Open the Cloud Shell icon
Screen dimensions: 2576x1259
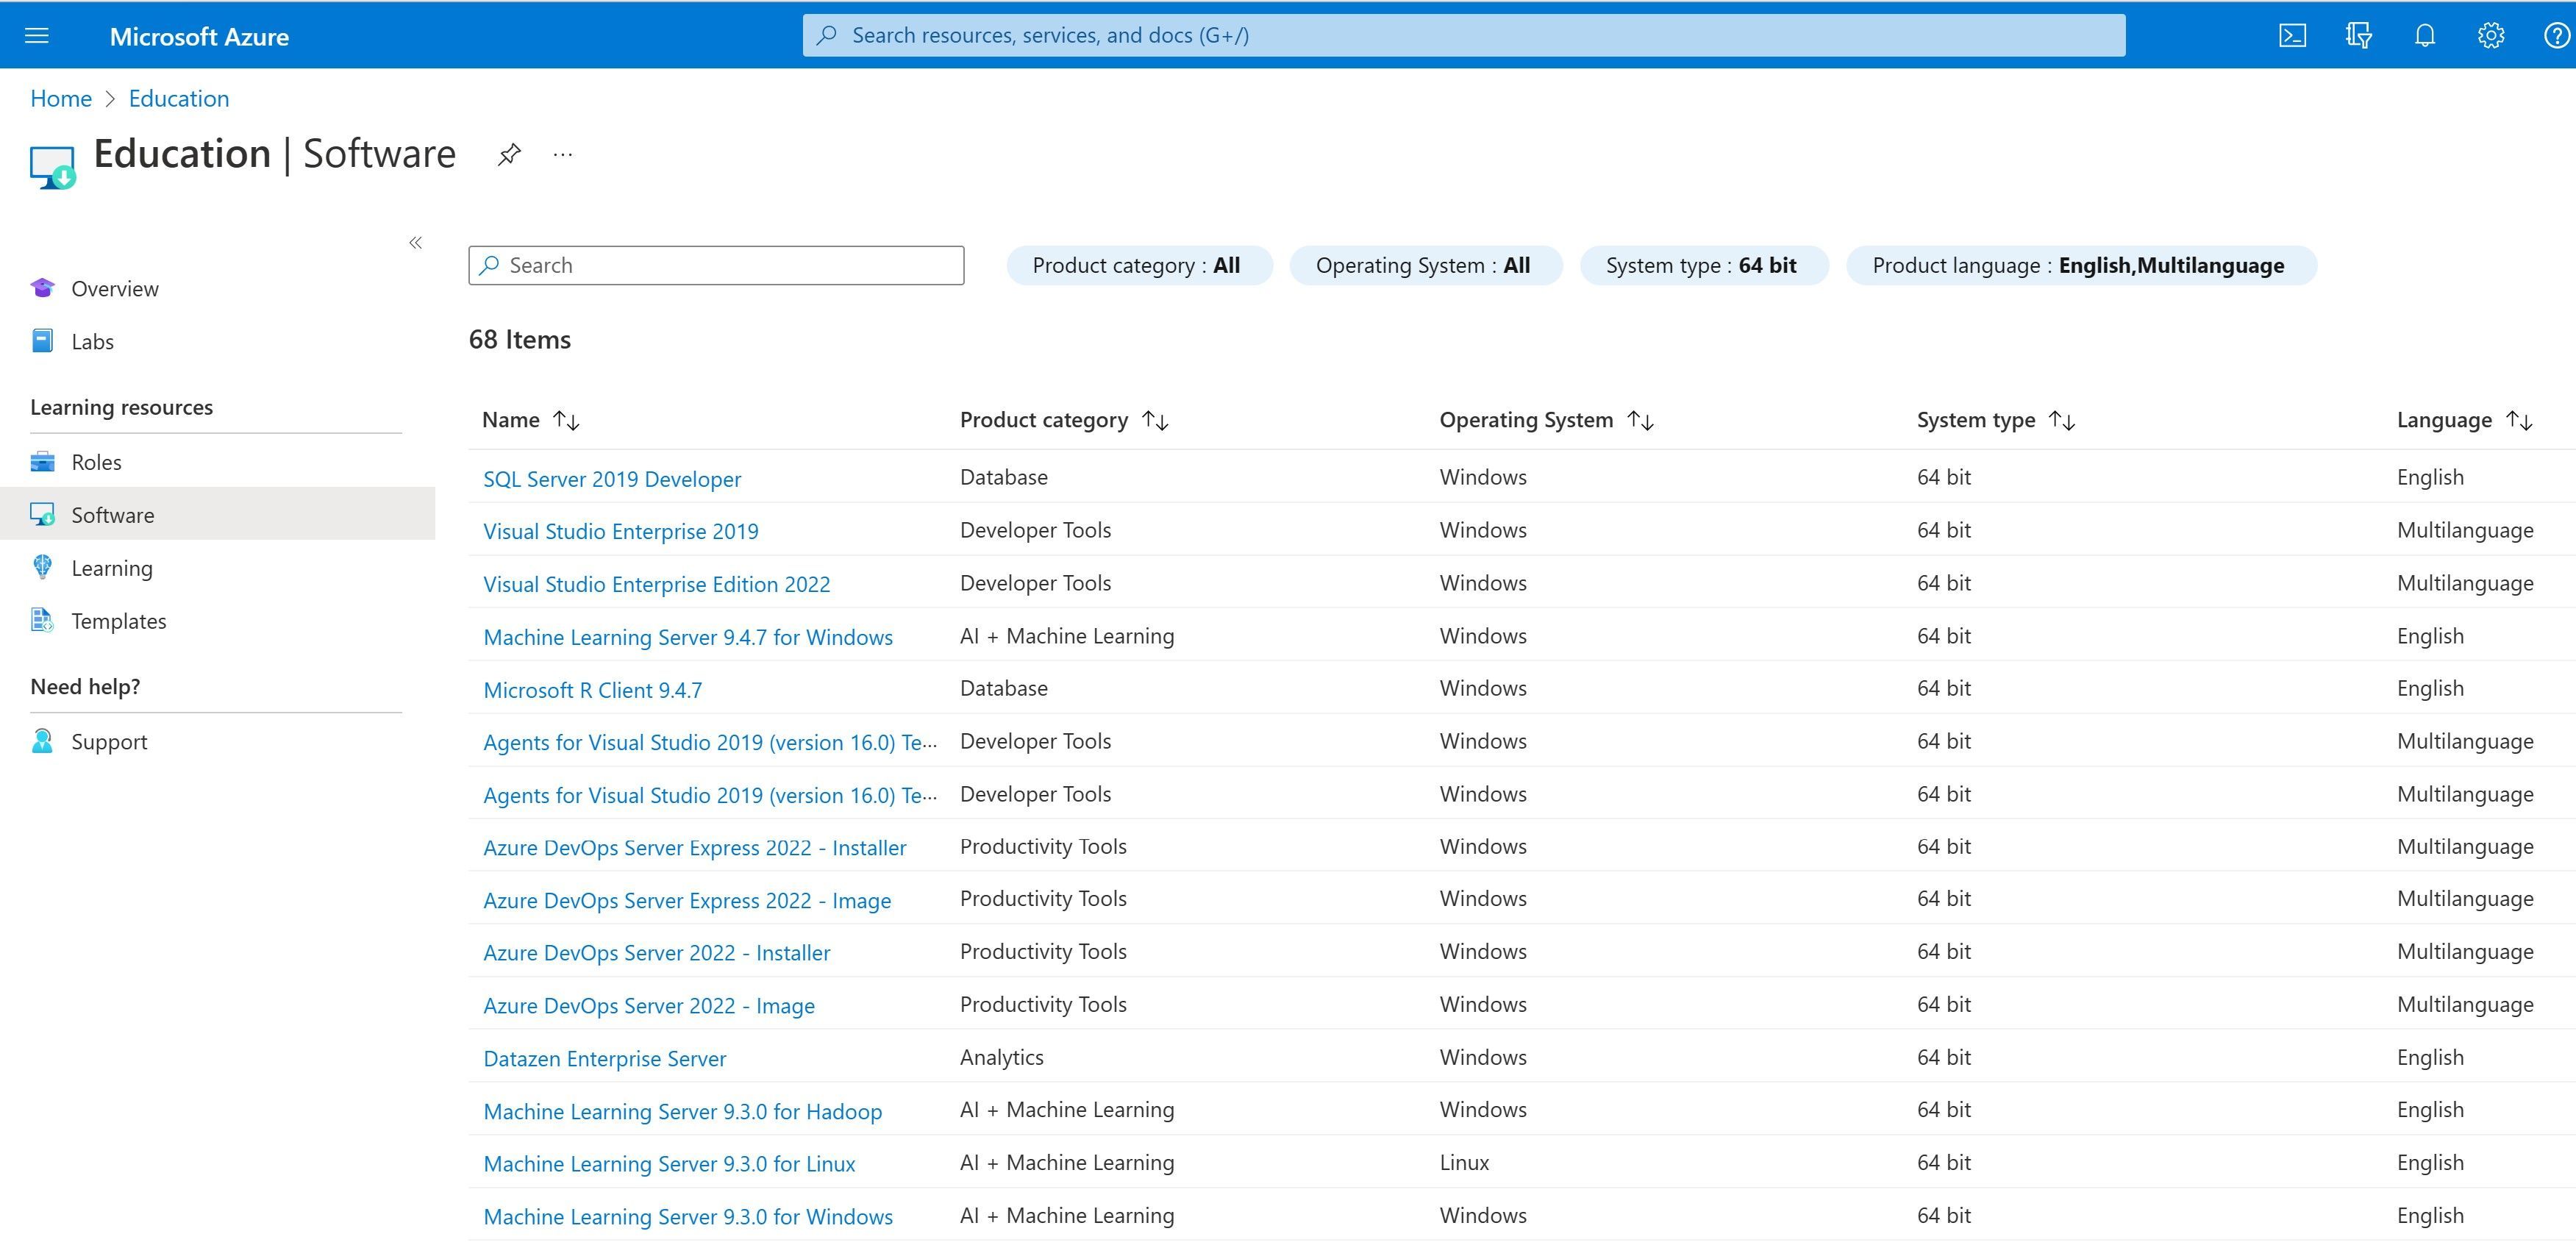click(x=2292, y=36)
